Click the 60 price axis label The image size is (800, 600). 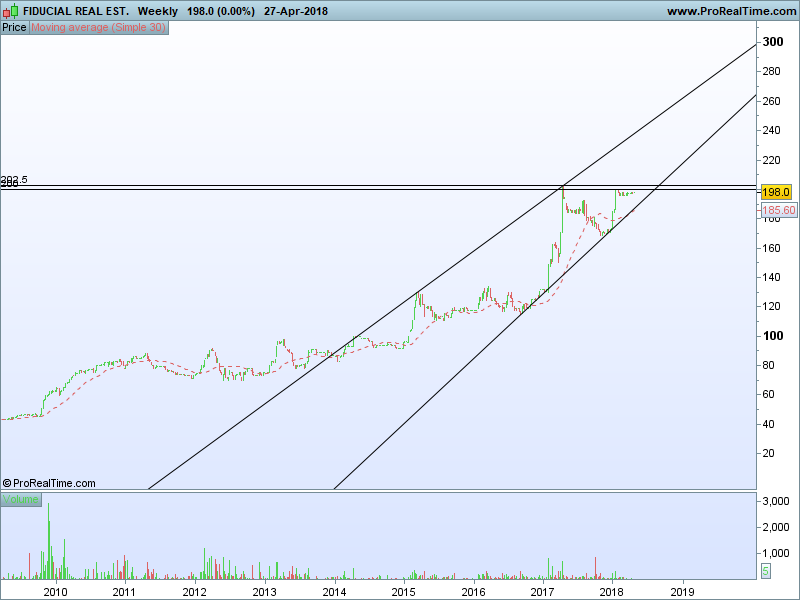pyautogui.click(x=768, y=394)
